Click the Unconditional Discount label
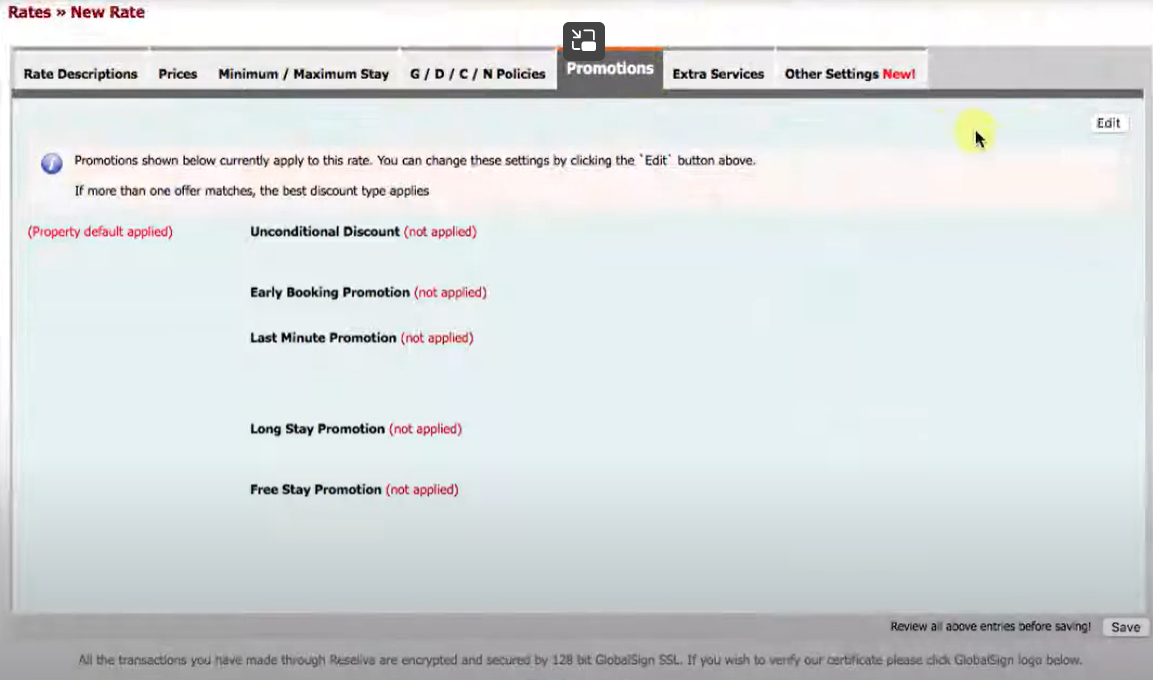This screenshot has width=1153, height=680. click(323, 231)
